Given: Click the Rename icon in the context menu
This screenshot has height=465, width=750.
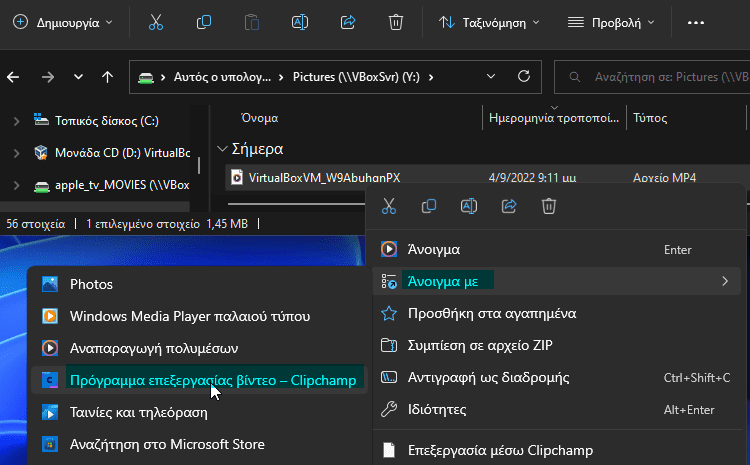Looking at the screenshot, I should [469, 206].
